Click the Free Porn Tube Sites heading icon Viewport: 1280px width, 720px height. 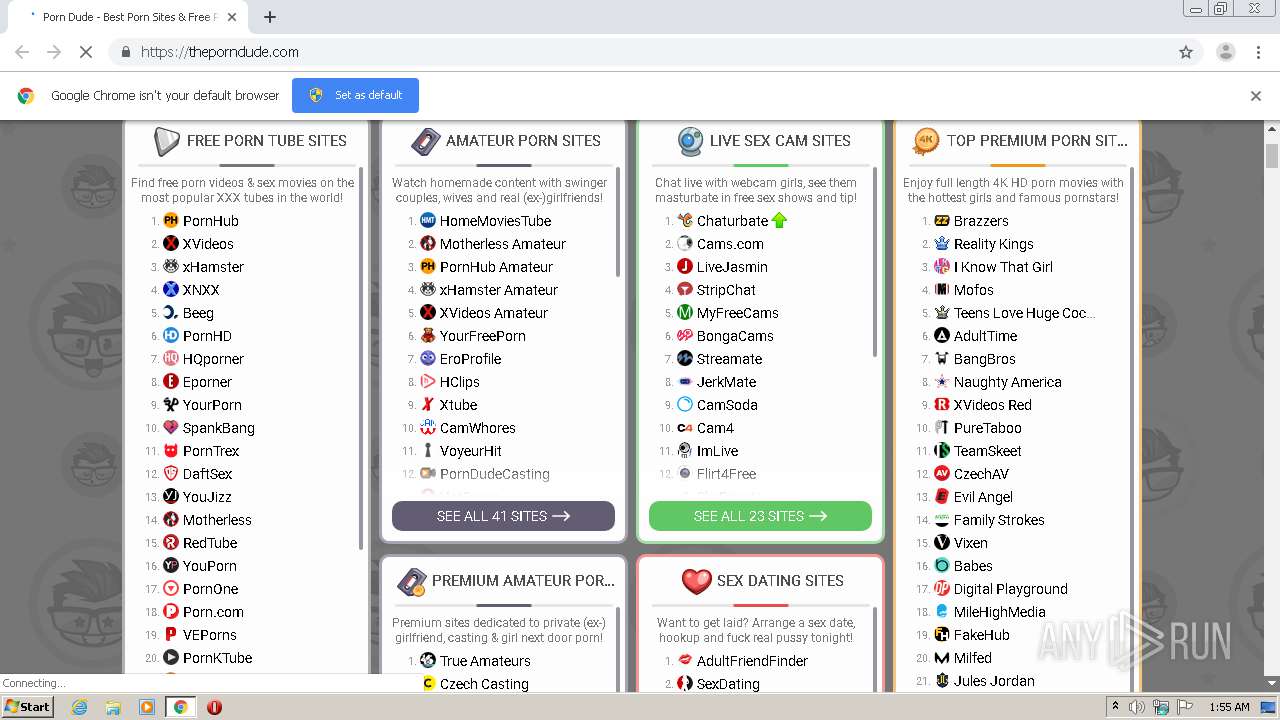(166, 141)
